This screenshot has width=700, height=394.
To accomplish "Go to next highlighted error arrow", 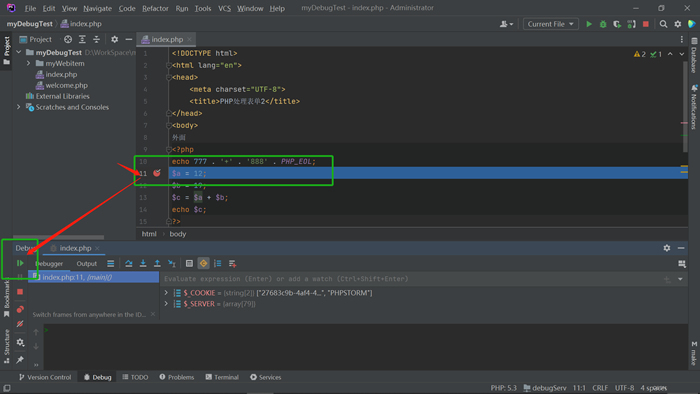I will 682,54.
